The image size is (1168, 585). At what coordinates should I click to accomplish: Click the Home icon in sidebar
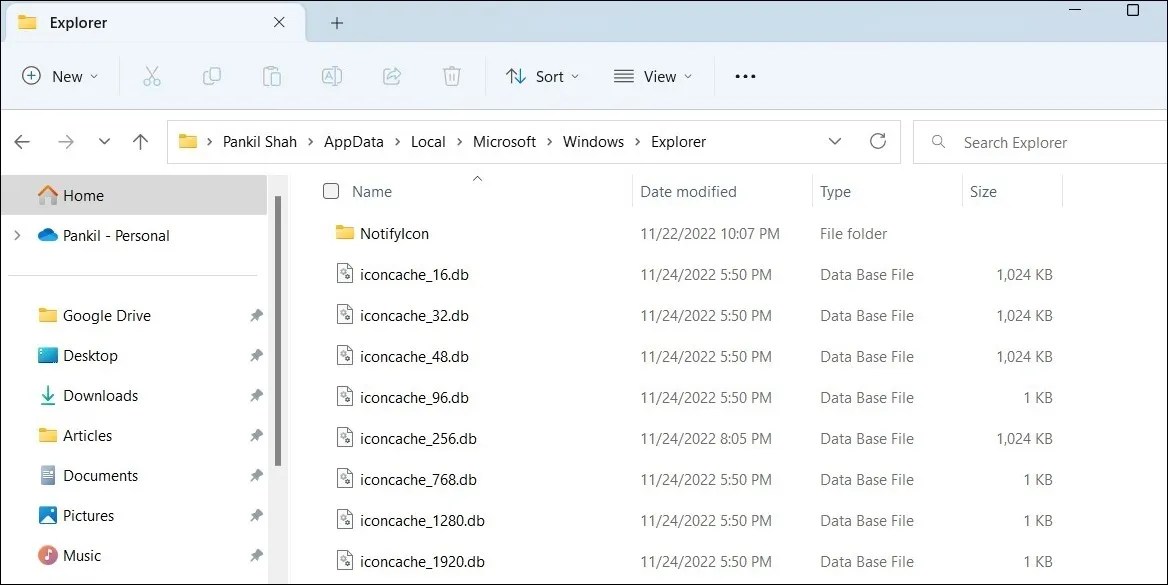[48, 195]
